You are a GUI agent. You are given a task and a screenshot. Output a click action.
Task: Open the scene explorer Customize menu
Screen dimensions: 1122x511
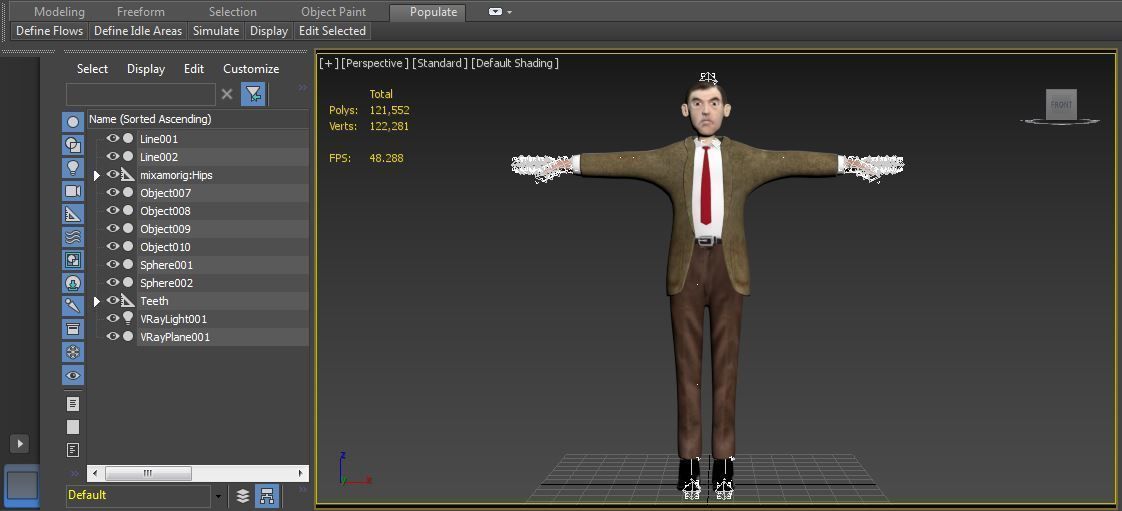(x=251, y=69)
